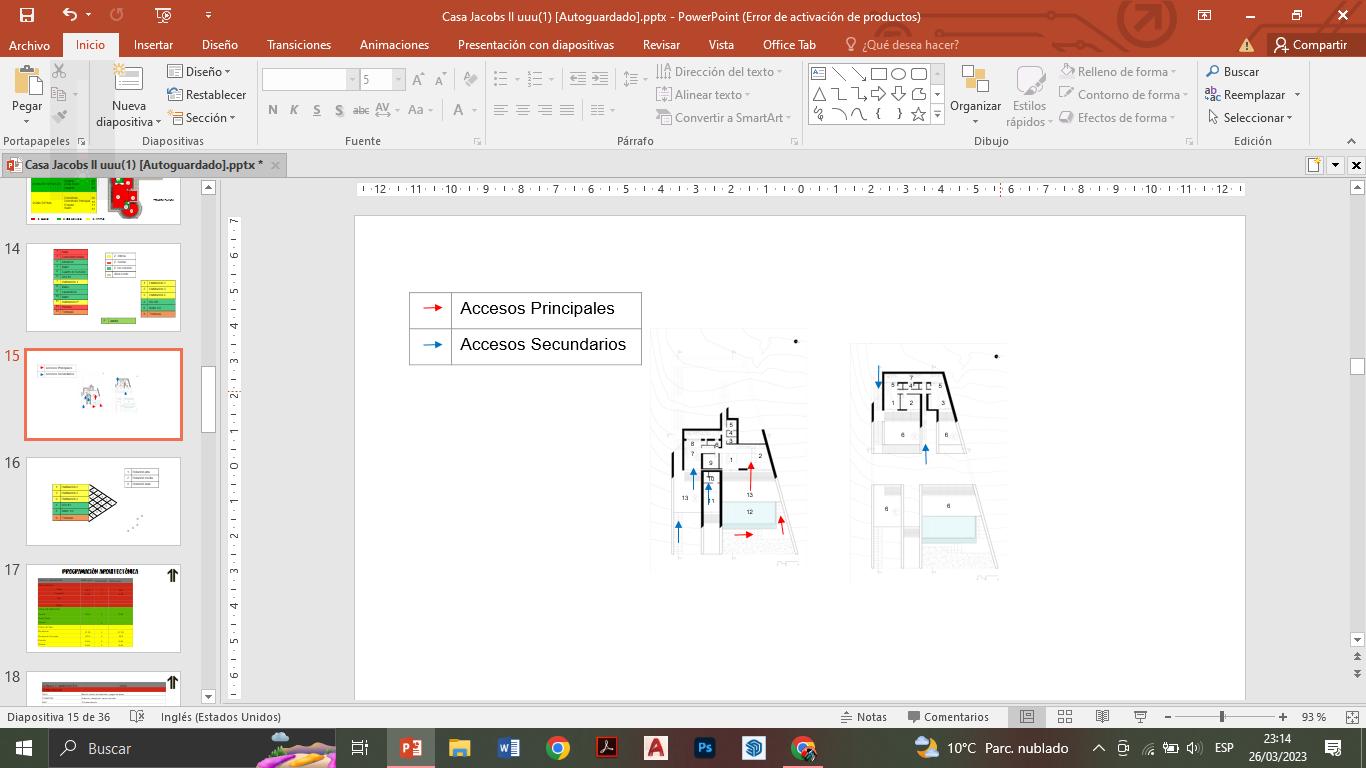Pick the oval shape in the Dibujo gallery
This screenshot has width=1366, height=768.
(x=898, y=74)
